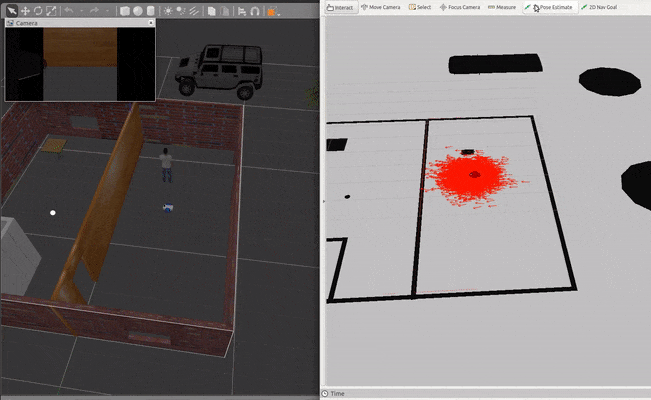Image resolution: width=651 pixels, height=400 pixels.
Task: Activate the rotate mode tool in Gazebo
Action: [38, 11]
